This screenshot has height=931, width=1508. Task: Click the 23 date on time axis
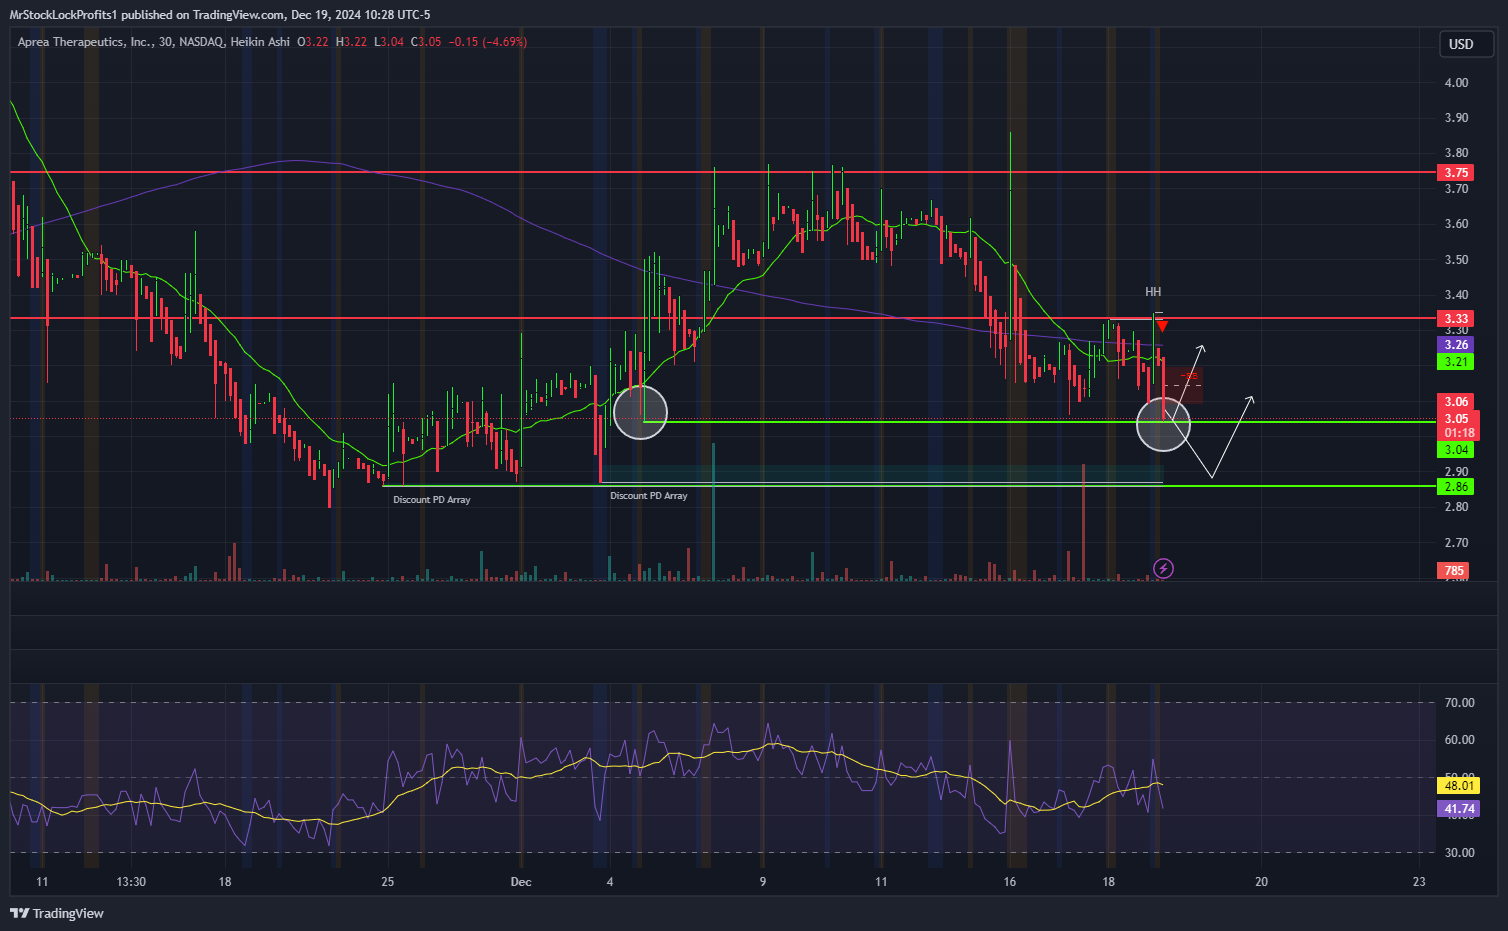point(1419,882)
